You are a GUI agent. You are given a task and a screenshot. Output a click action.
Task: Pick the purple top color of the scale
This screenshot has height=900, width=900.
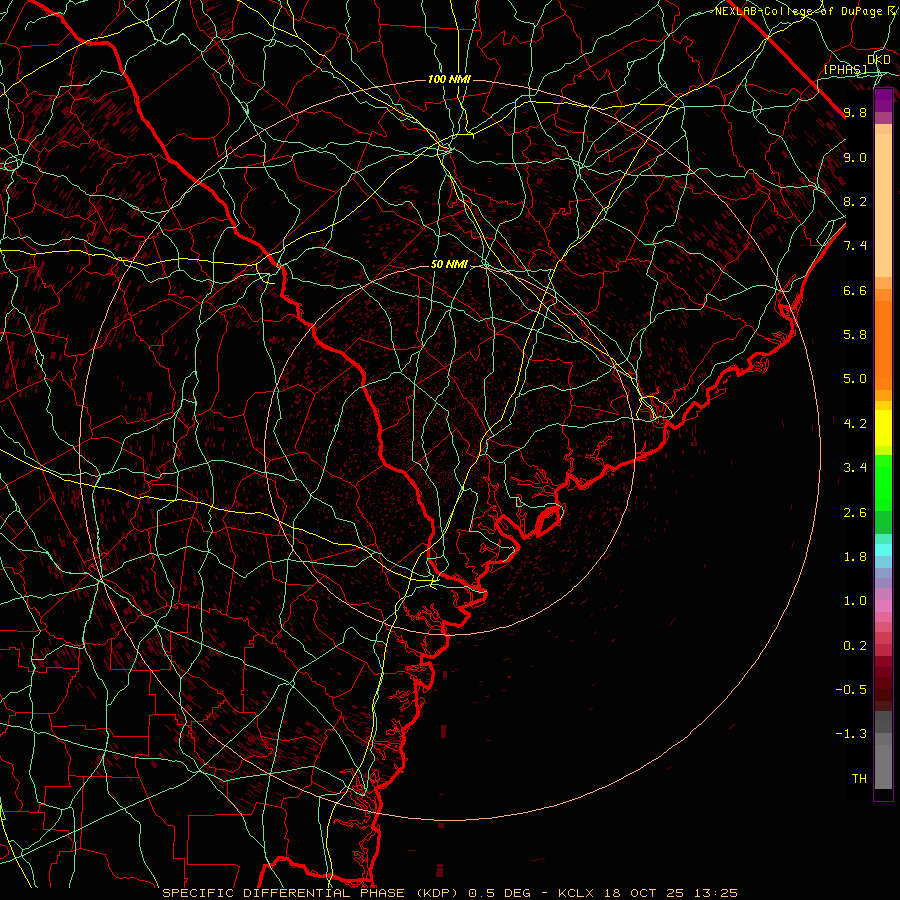[x=883, y=100]
